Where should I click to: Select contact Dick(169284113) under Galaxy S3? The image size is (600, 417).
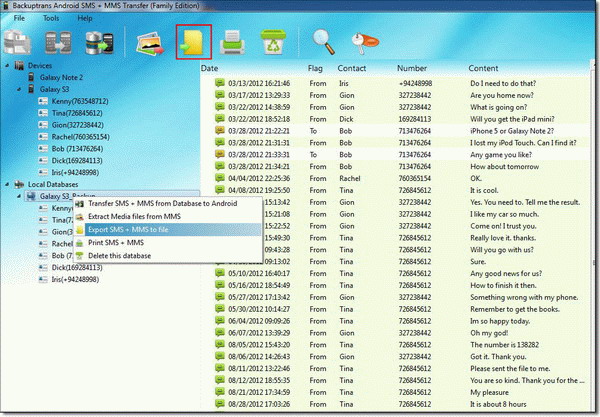(77, 160)
